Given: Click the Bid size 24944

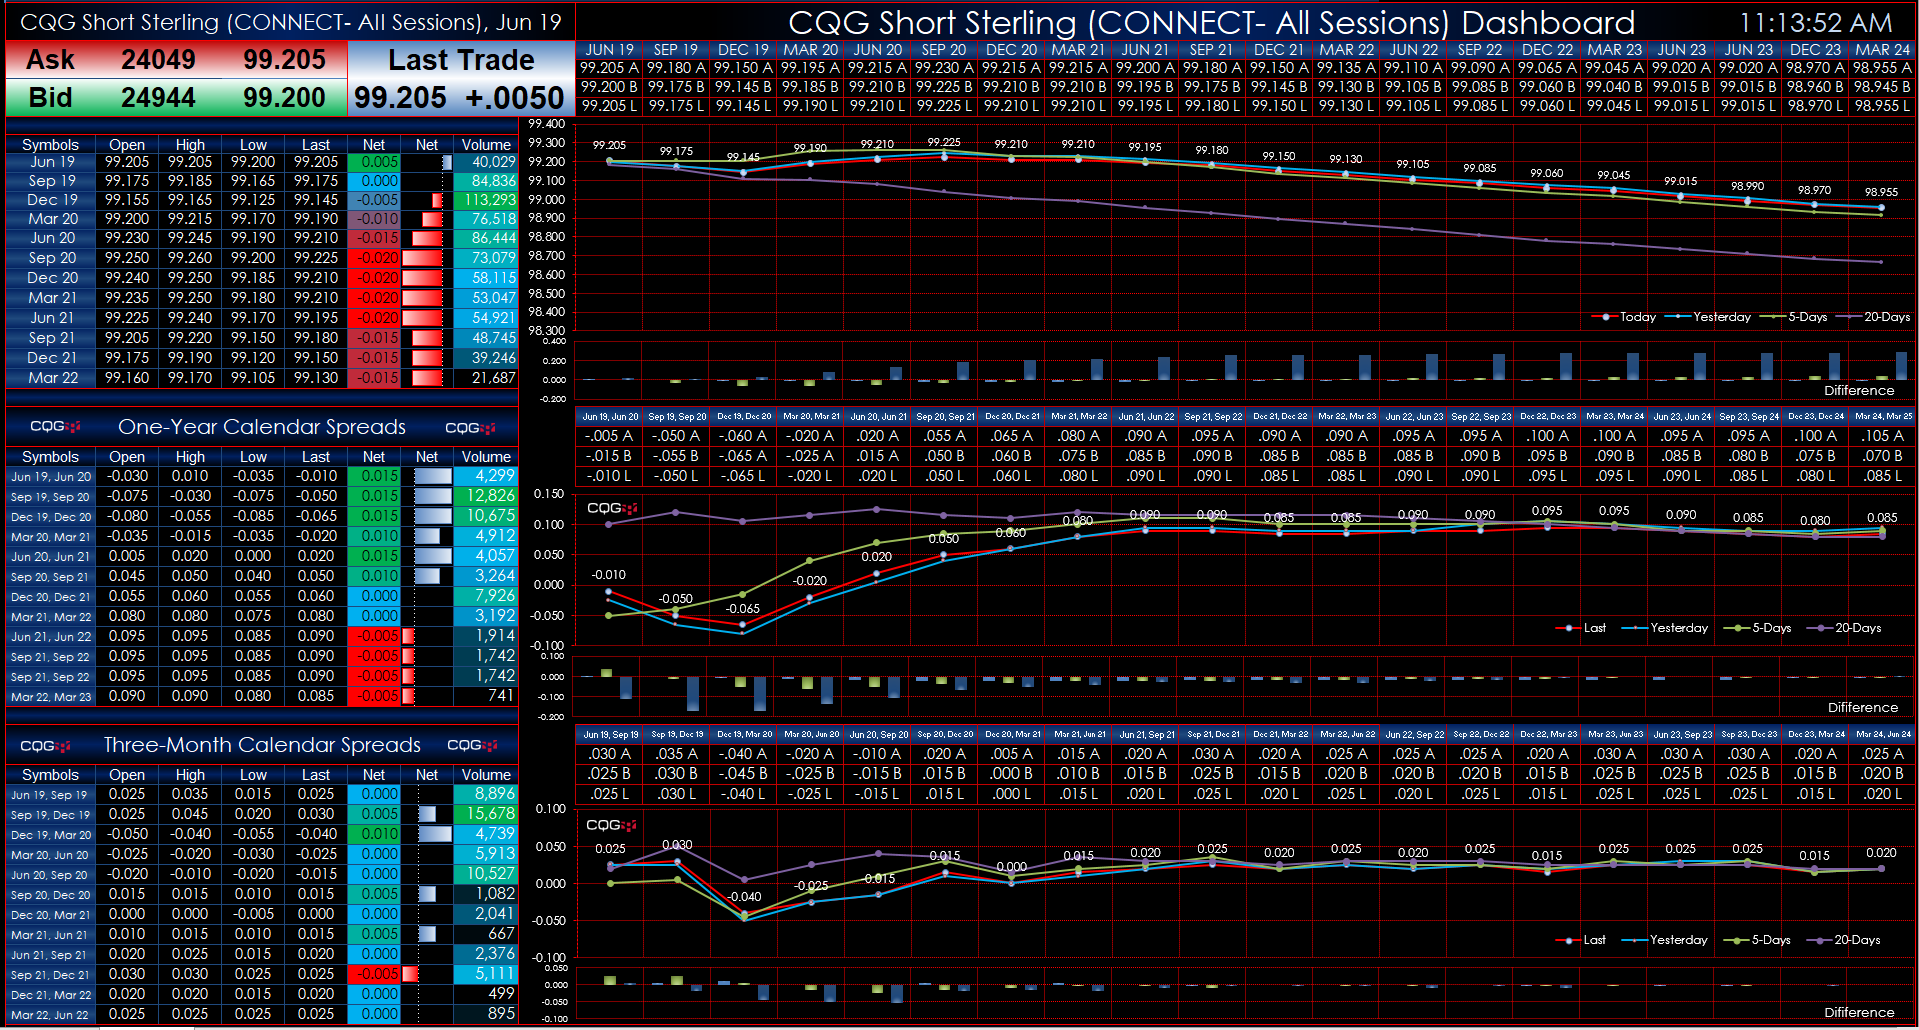Looking at the screenshot, I should tap(158, 98).
